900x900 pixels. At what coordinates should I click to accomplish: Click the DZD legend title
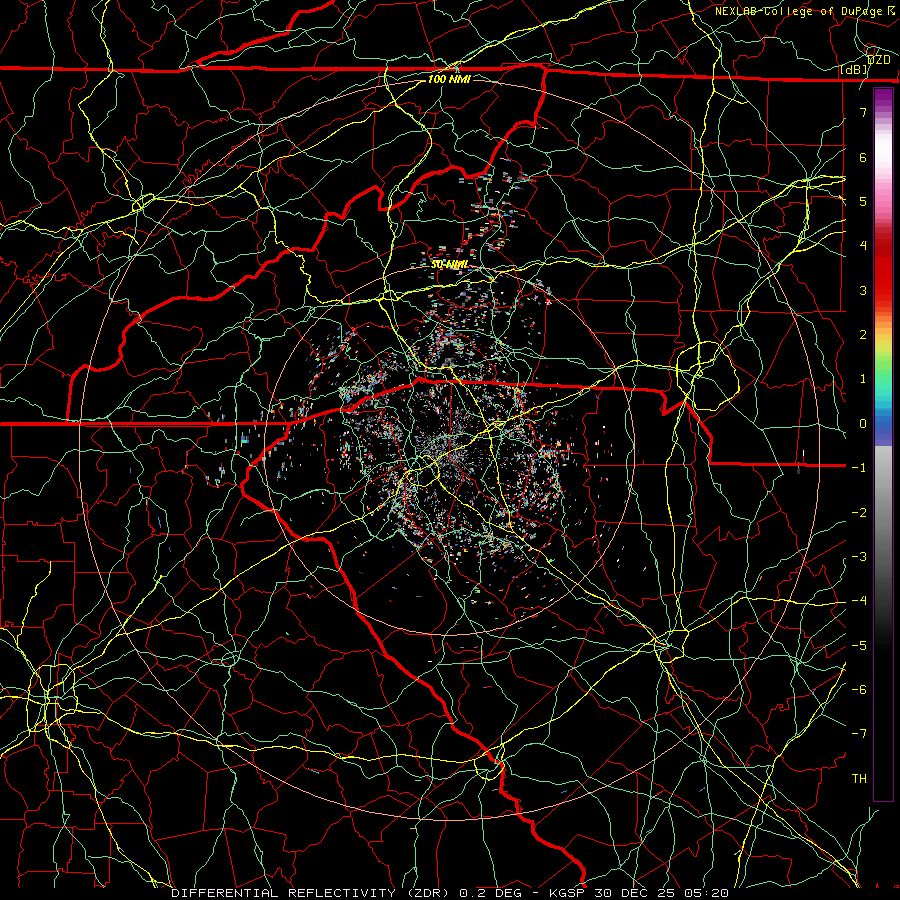(879, 60)
